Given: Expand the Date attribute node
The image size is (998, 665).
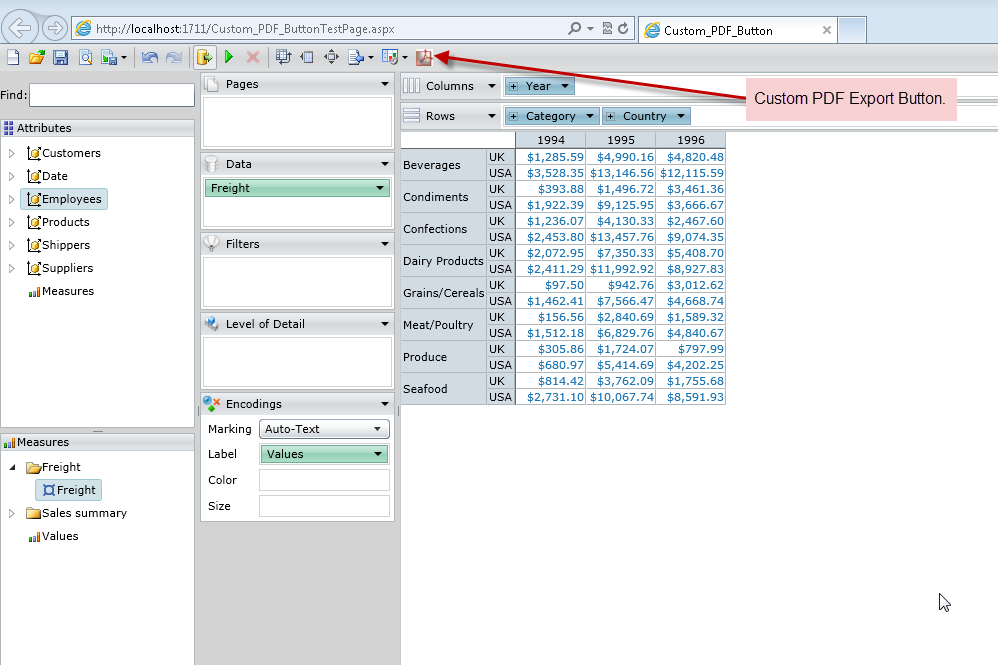Looking at the screenshot, I should 11,176.
